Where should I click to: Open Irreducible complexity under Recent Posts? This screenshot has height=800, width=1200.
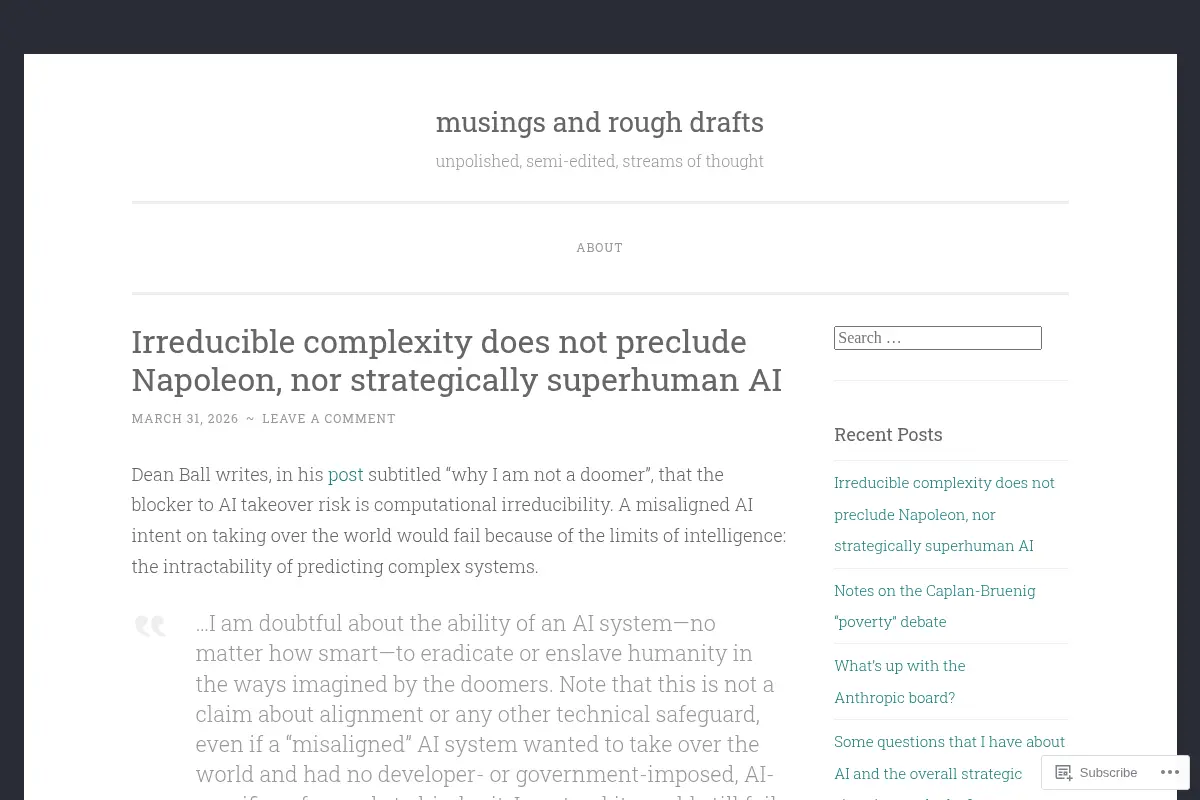pos(944,514)
